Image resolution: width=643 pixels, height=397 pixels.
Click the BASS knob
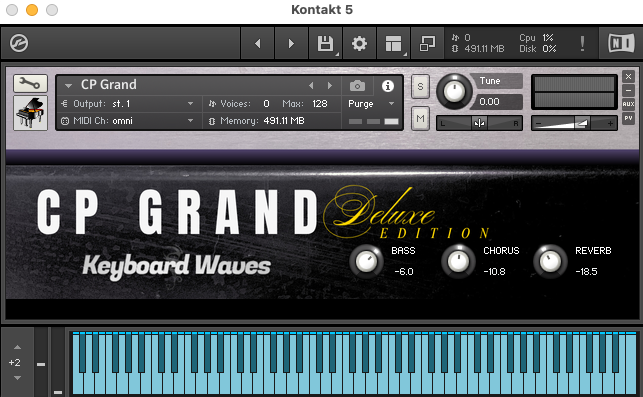pos(366,261)
